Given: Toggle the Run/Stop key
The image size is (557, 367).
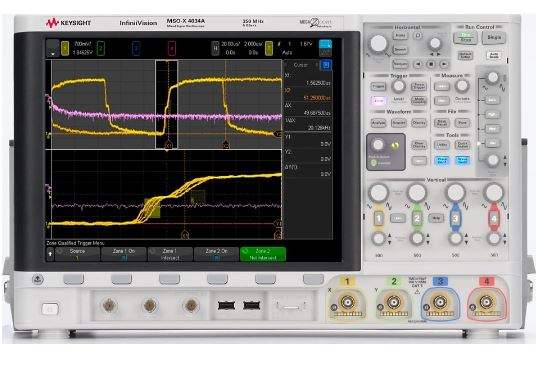Looking at the screenshot, I should click(465, 38).
